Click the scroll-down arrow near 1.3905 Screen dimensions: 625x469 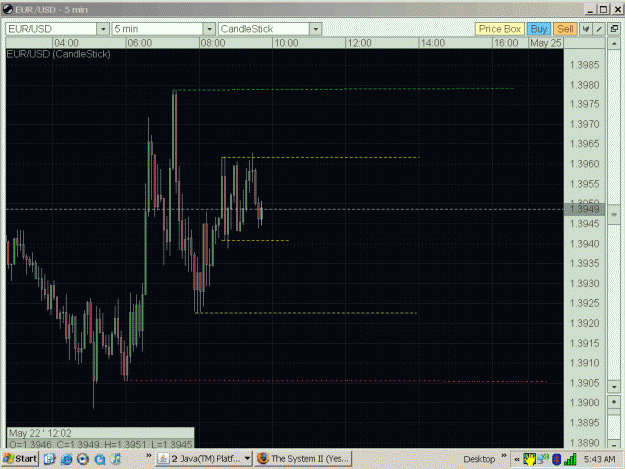point(614,387)
